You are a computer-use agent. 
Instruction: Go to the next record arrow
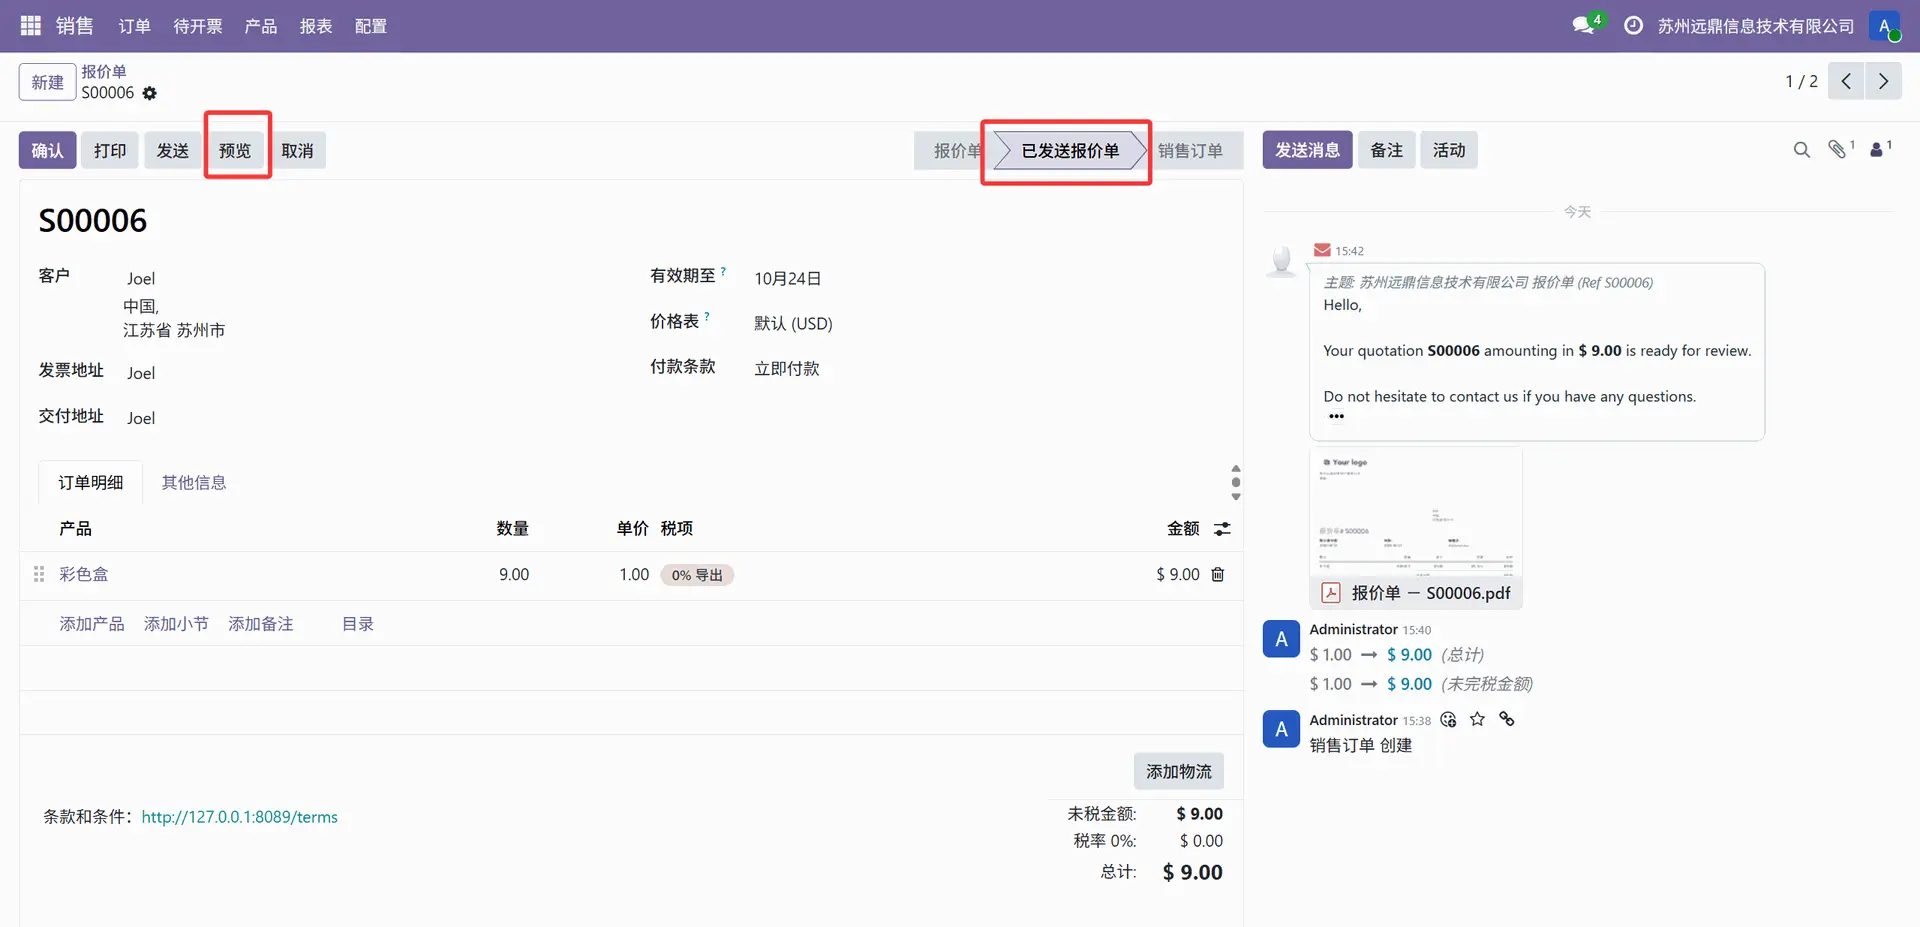(1883, 81)
